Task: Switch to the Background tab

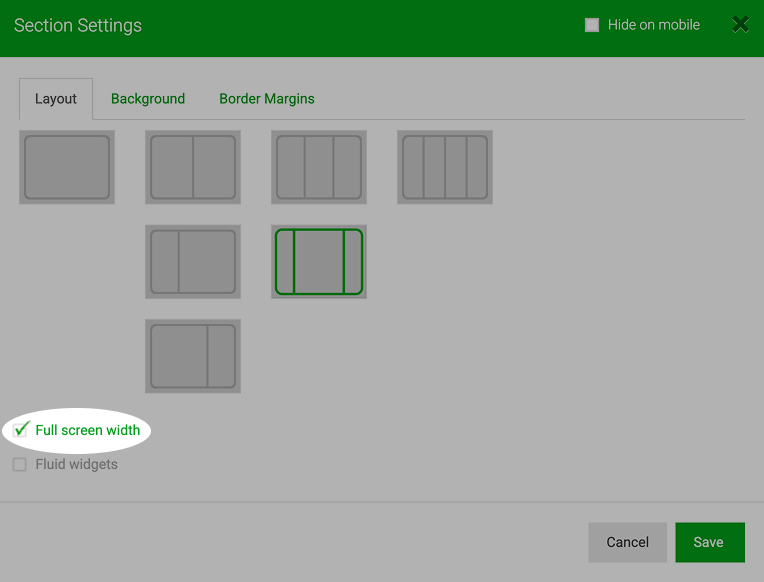Action: tap(148, 98)
